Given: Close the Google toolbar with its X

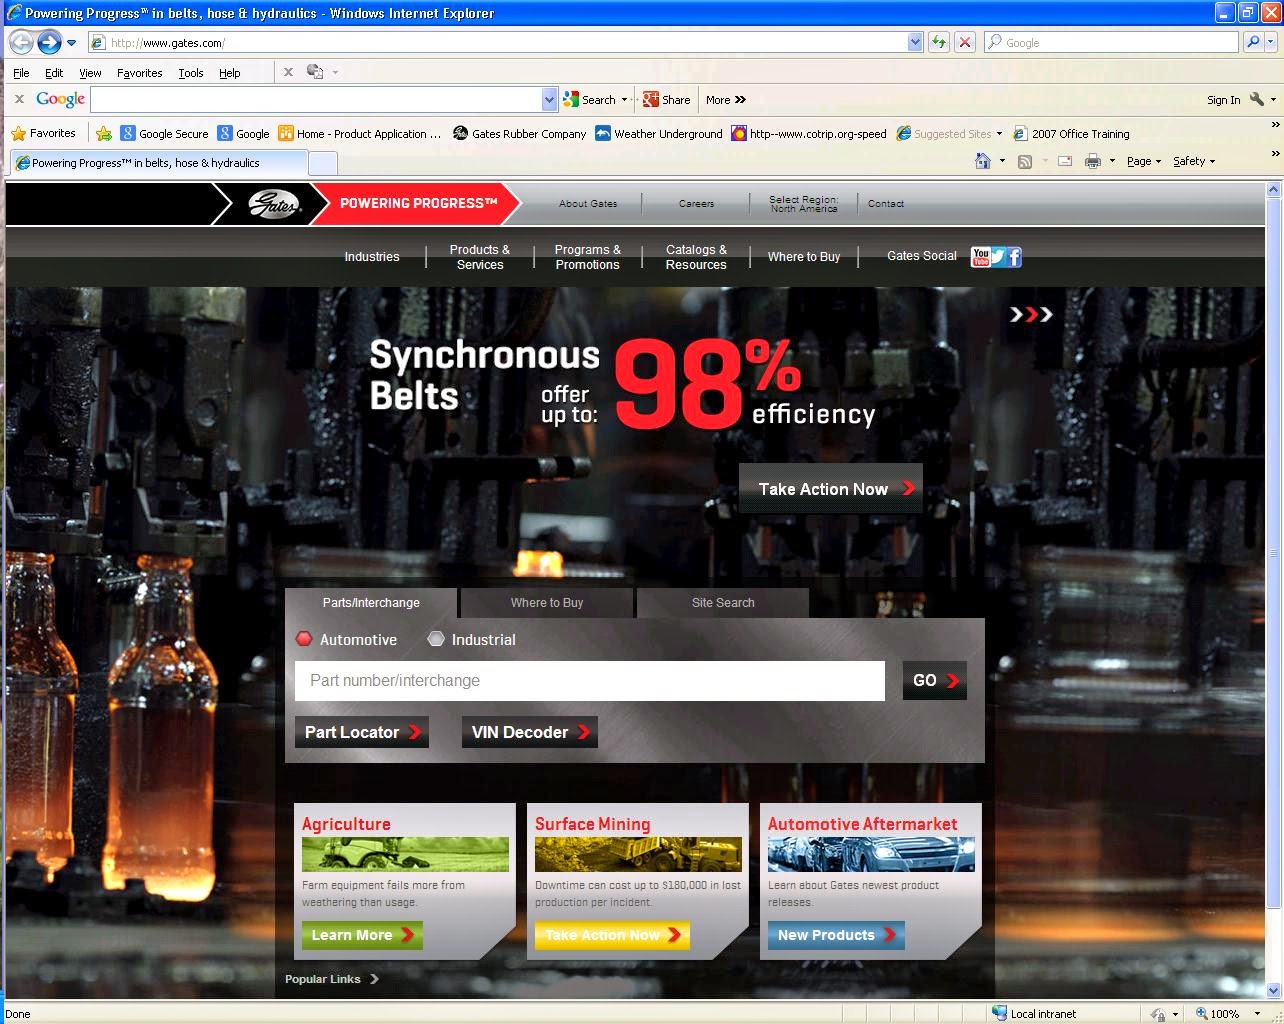Looking at the screenshot, I should pyautogui.click(x=19, y=99).
